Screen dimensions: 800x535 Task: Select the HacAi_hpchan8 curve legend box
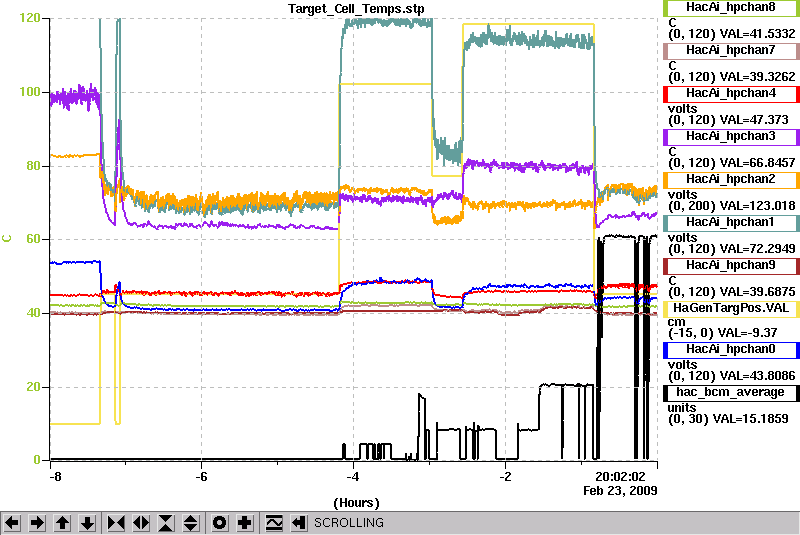pyautogui.click(x=731, y=8)
